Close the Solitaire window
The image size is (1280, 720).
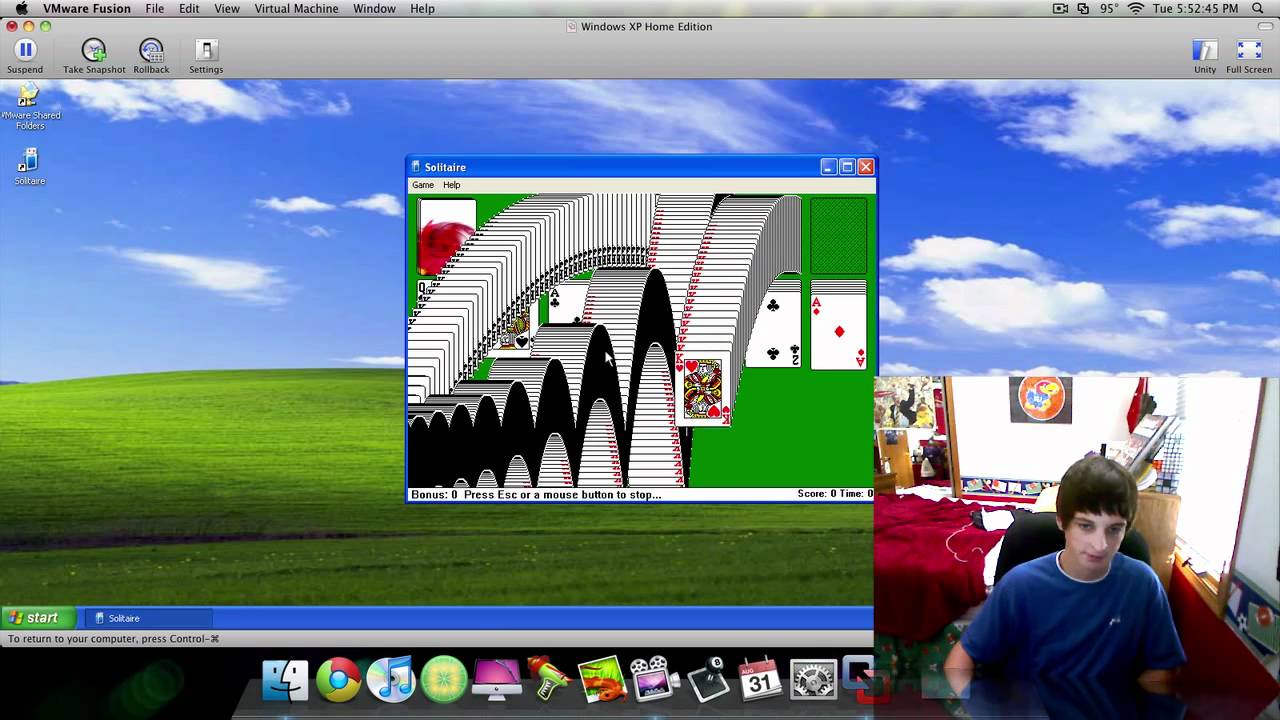[x=866, y=167]
